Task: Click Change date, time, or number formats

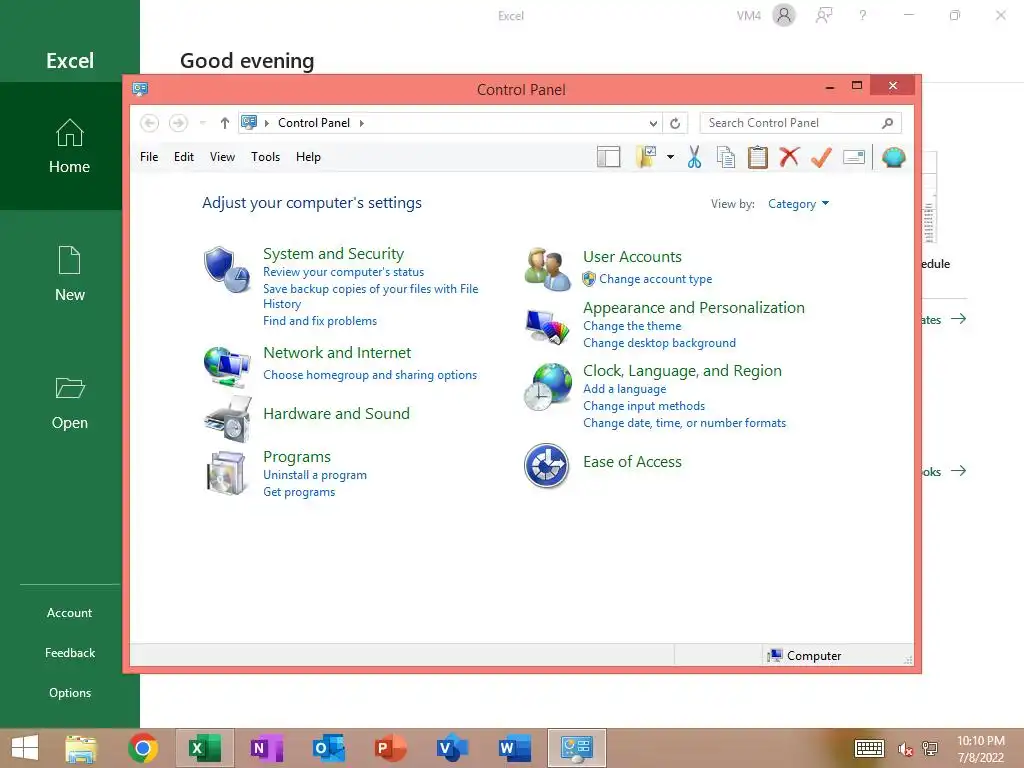Action: (684, 423)
